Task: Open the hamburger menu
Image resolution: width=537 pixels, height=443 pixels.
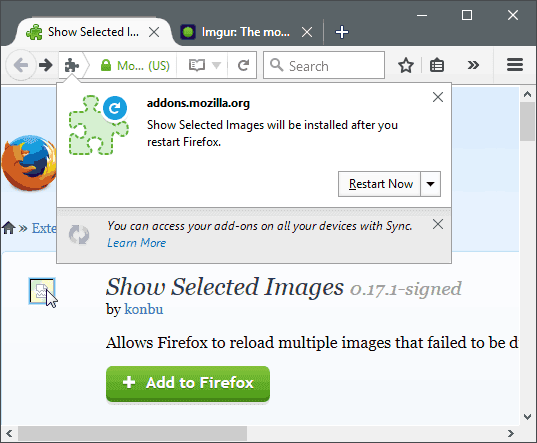Action: click(515, 64)
